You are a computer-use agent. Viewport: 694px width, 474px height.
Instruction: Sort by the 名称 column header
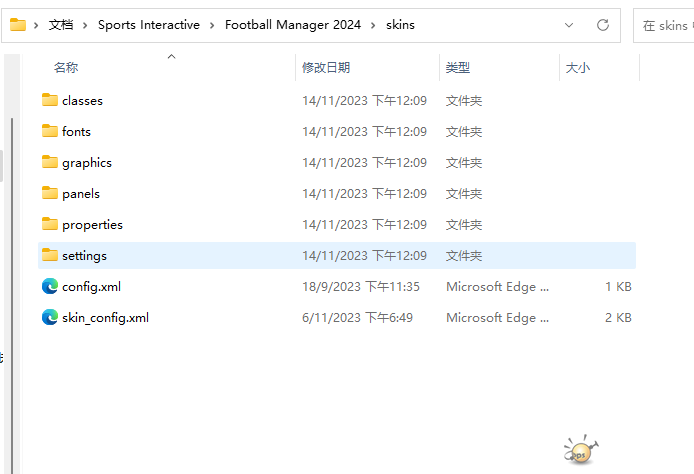[x=66, y=68]
